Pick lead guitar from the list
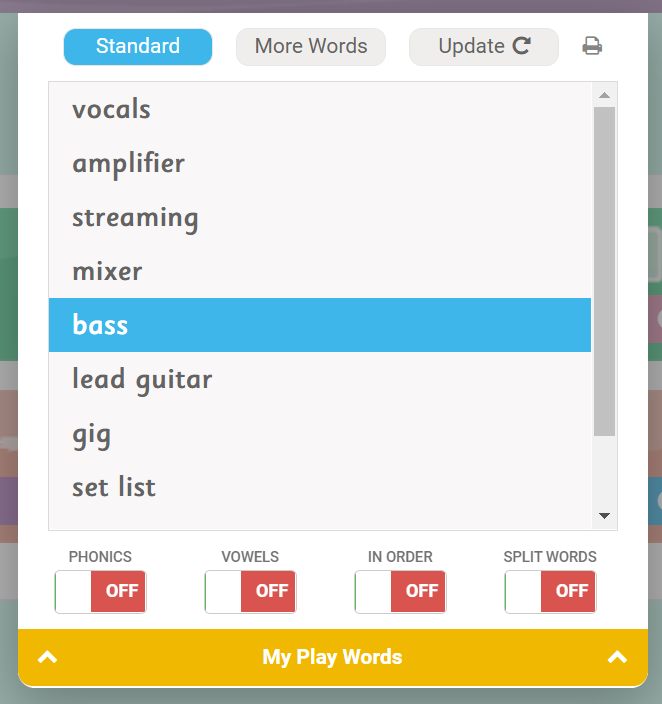Viewport: 662px width, 704px height. (142, 379)
